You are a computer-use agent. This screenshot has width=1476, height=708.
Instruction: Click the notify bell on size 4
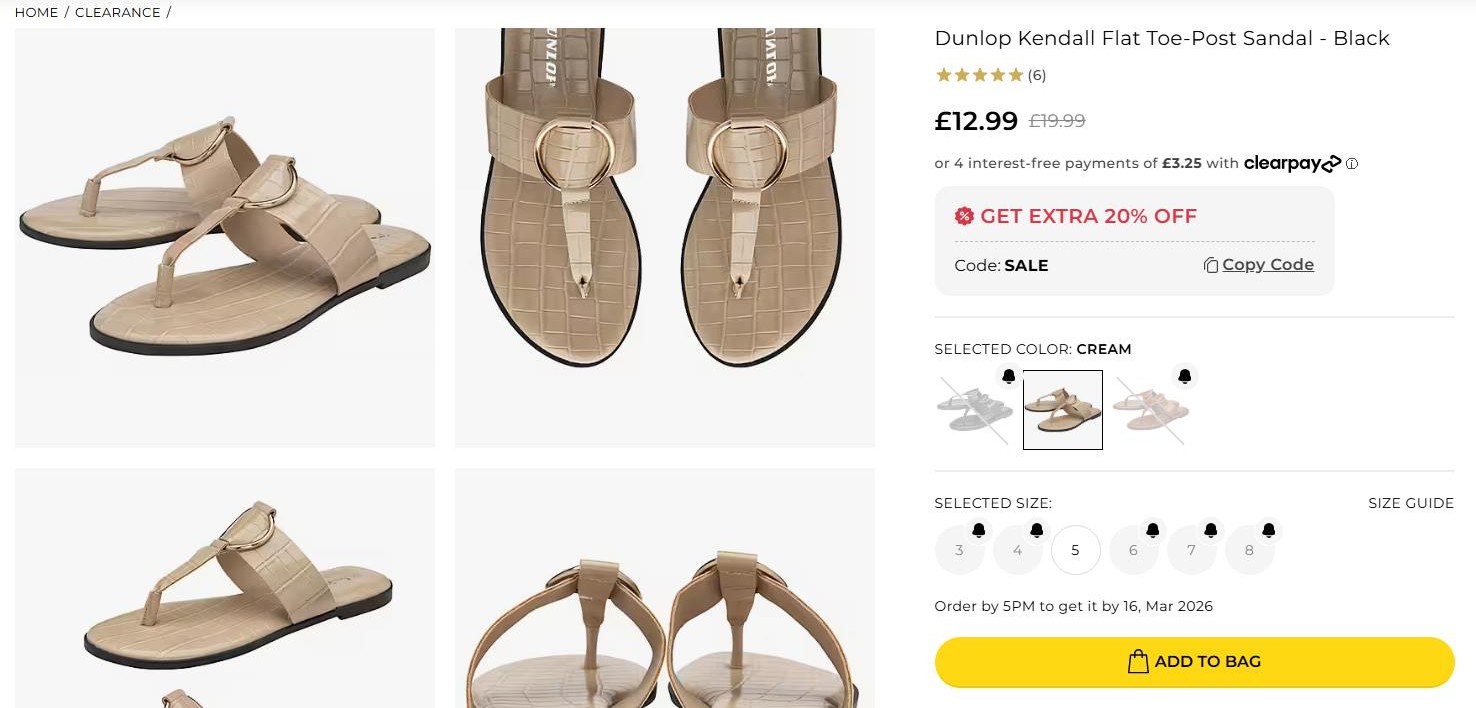tap(1037, 530)
